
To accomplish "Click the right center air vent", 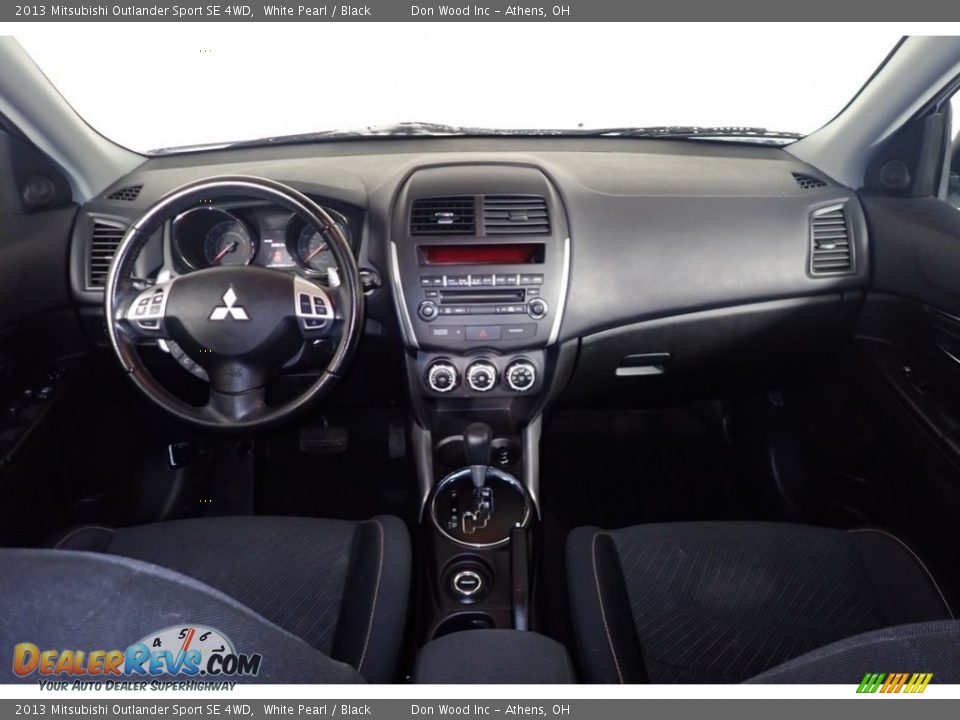I will point(516,215).
